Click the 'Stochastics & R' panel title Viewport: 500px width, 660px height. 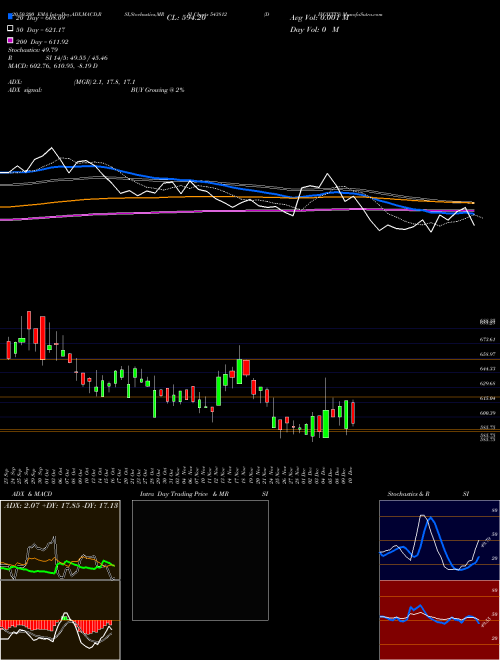408,494
